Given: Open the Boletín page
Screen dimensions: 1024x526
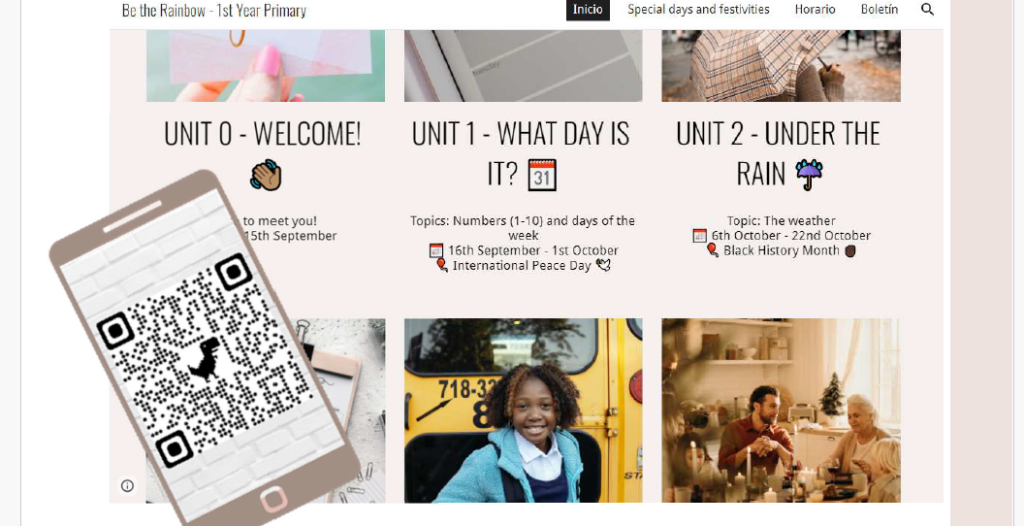Looking at the screenshot, I should [x=879, y=9].
